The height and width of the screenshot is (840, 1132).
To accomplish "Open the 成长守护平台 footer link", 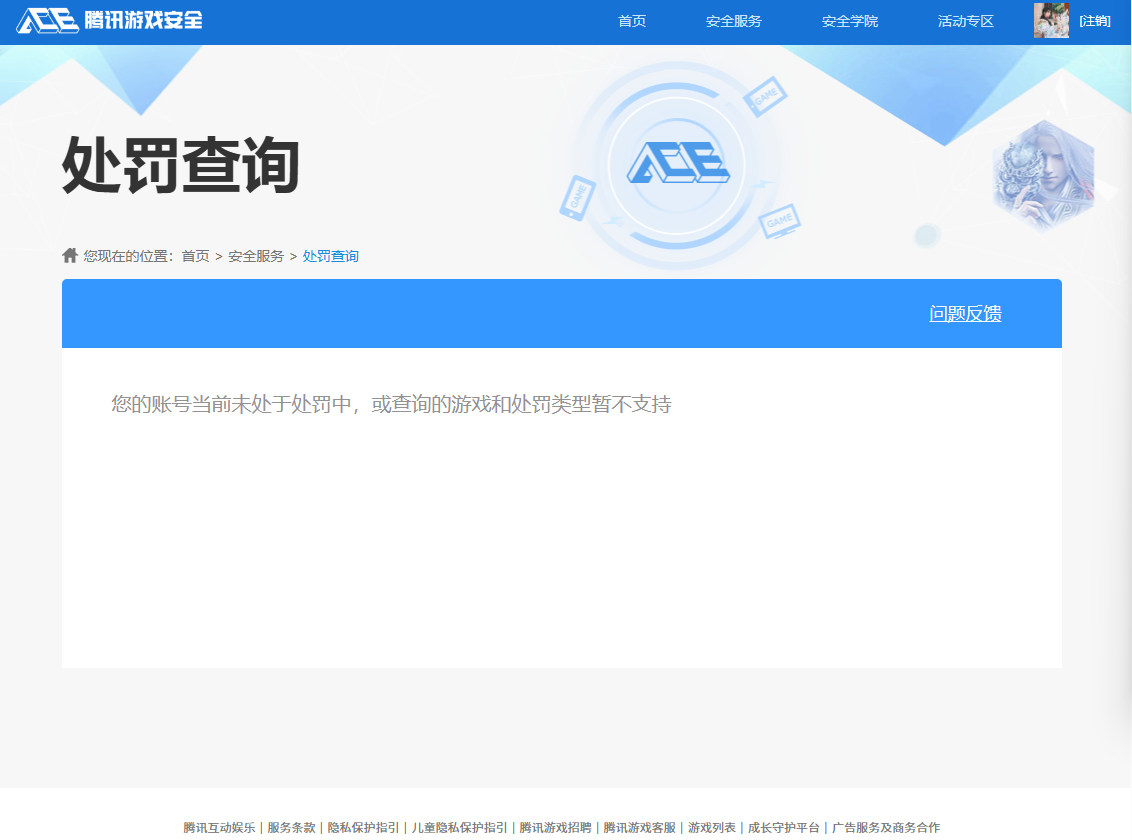I will tap(785, 828).
